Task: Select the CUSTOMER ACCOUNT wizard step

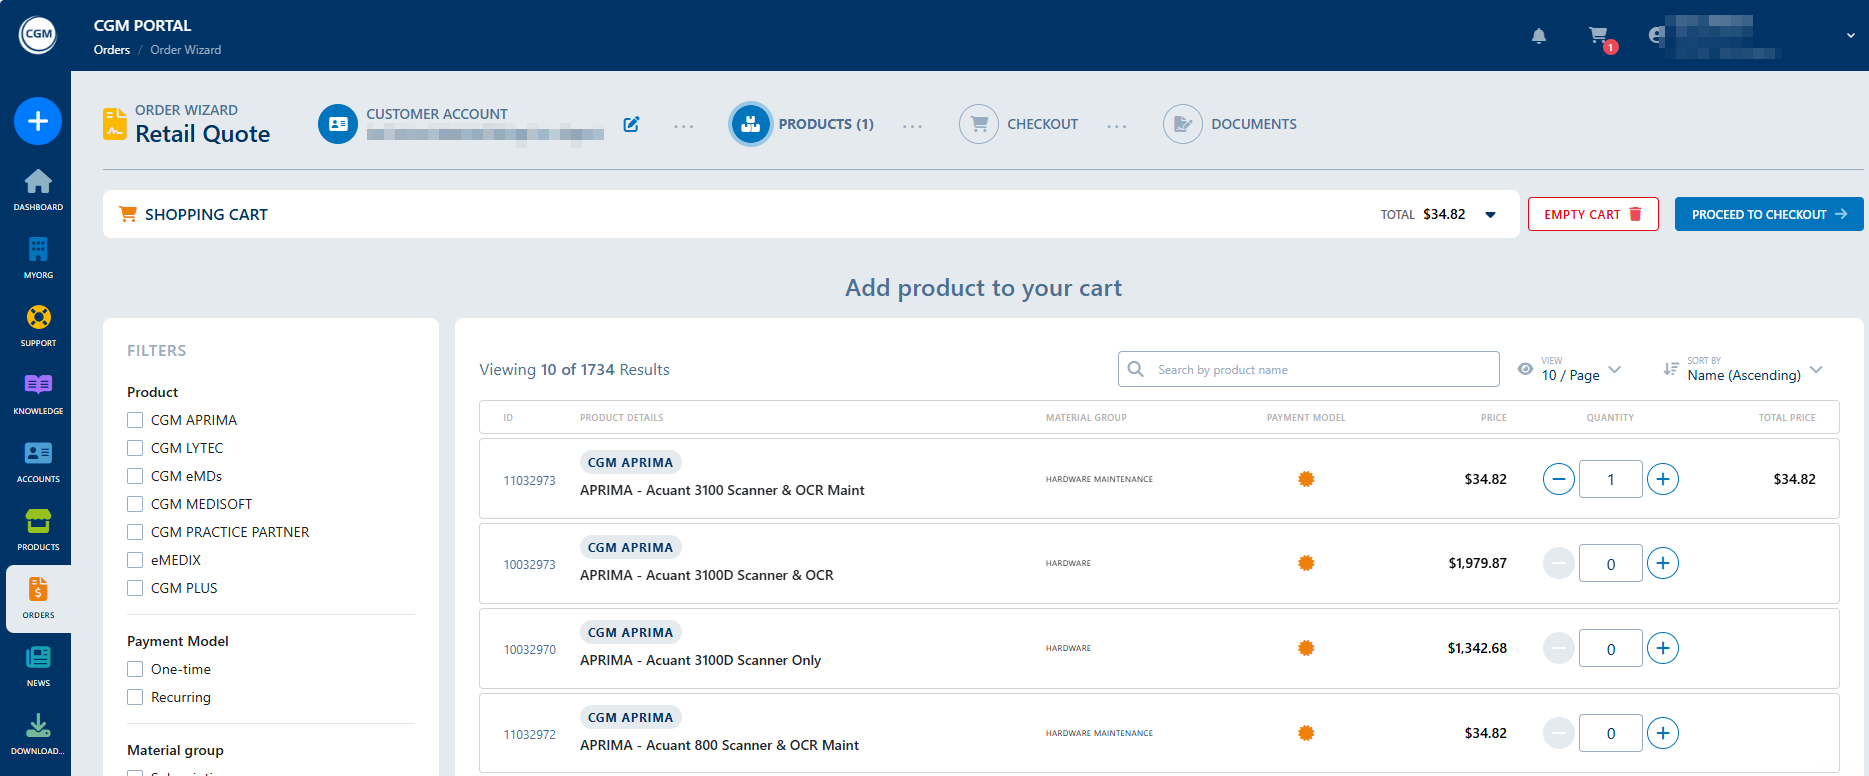Action: [437, 114]
